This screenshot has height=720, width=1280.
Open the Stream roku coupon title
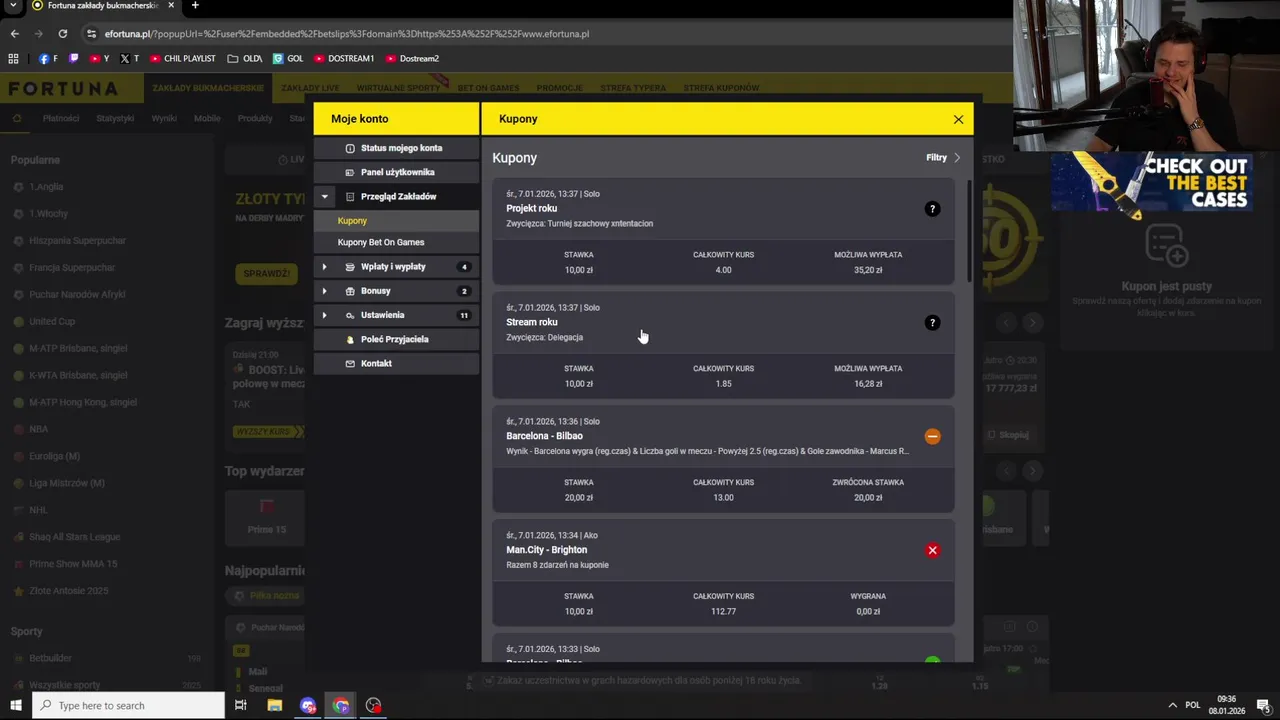click(x=532, y=322)
